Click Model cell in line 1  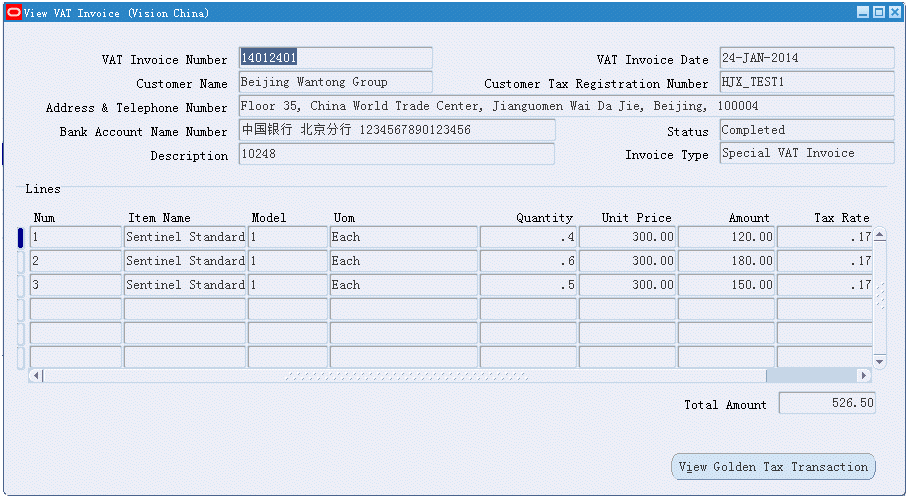[288, 237]
